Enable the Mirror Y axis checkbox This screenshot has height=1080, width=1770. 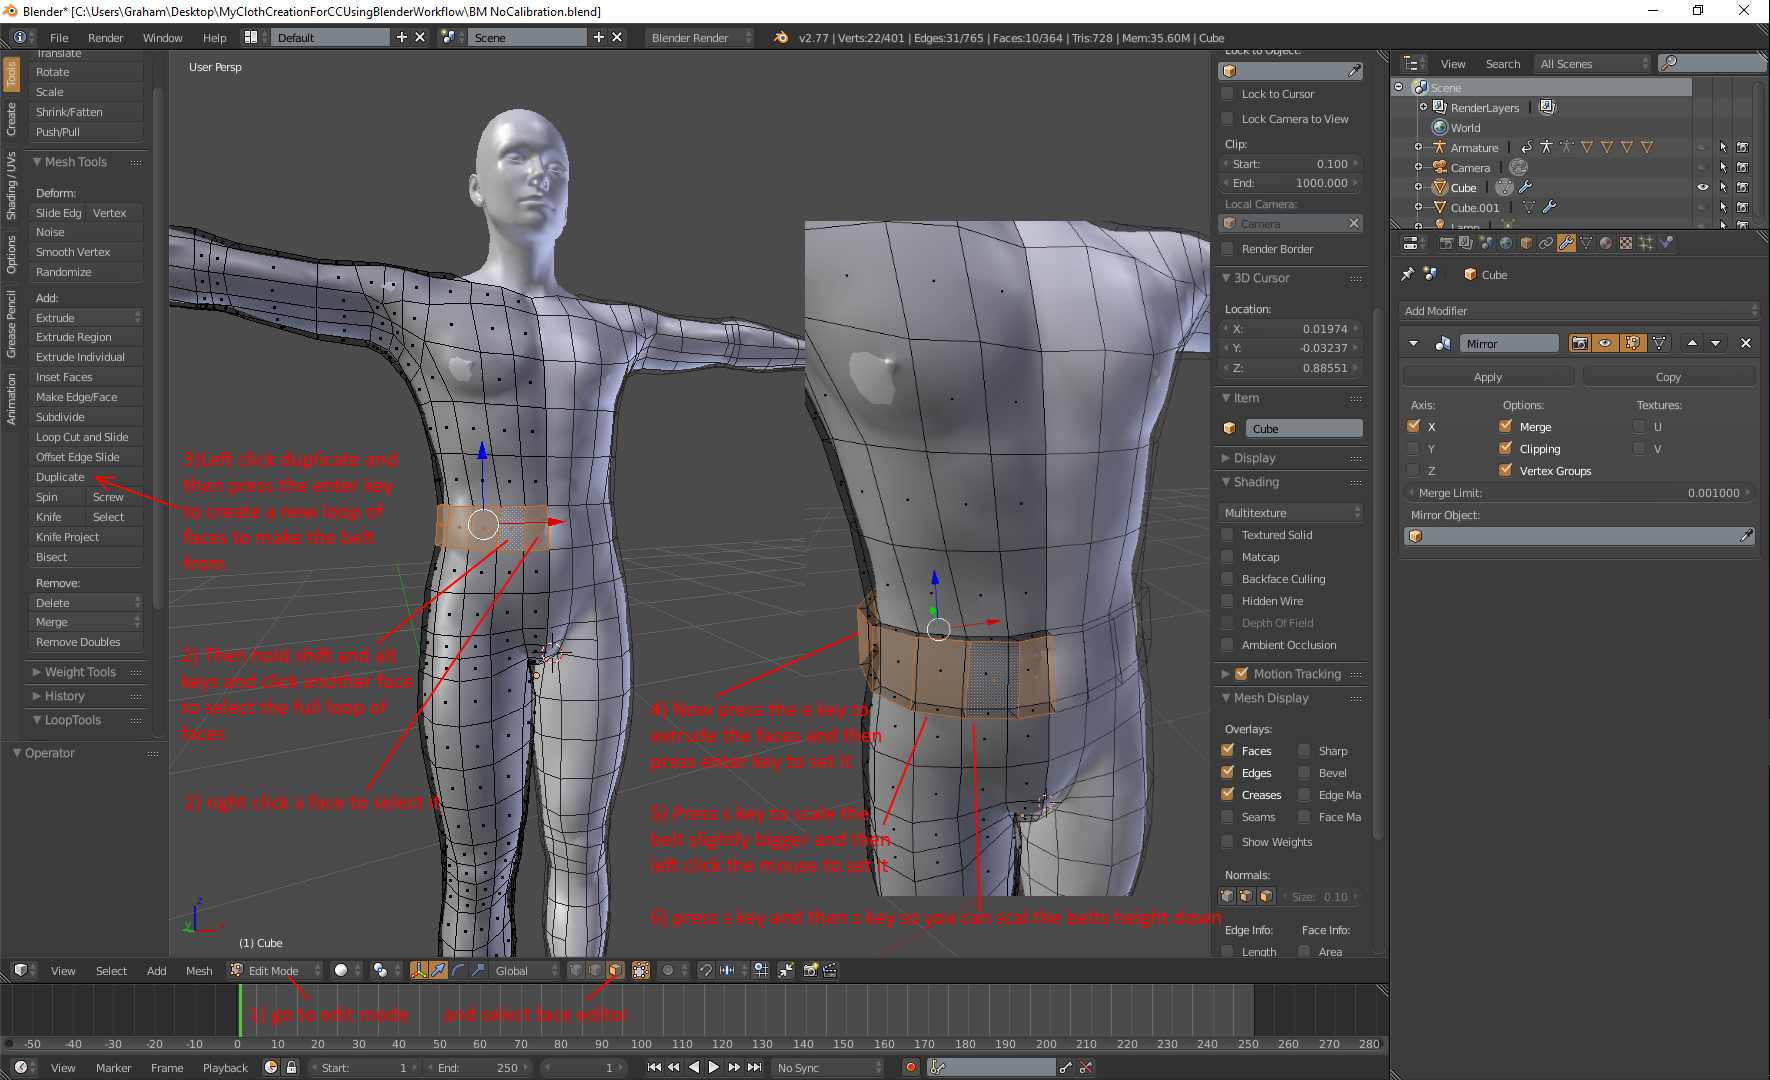pos(1413,448)
